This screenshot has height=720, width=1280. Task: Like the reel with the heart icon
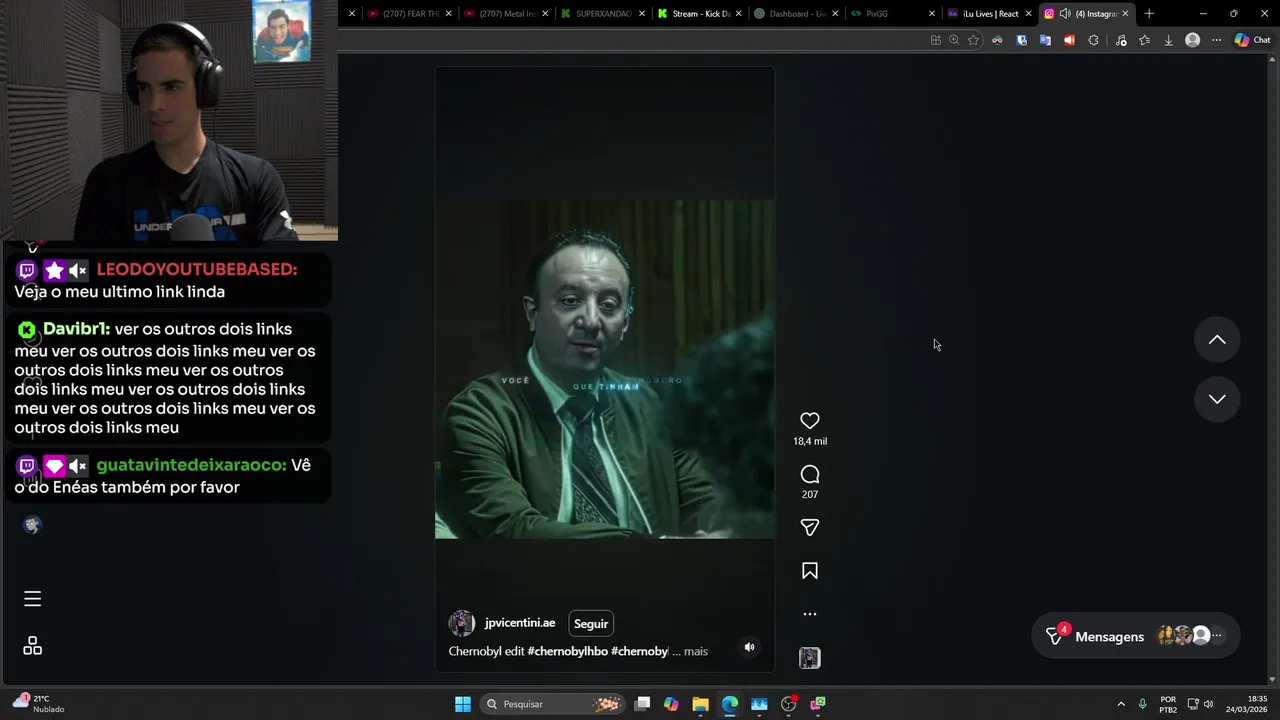click(x=810, y=421)
